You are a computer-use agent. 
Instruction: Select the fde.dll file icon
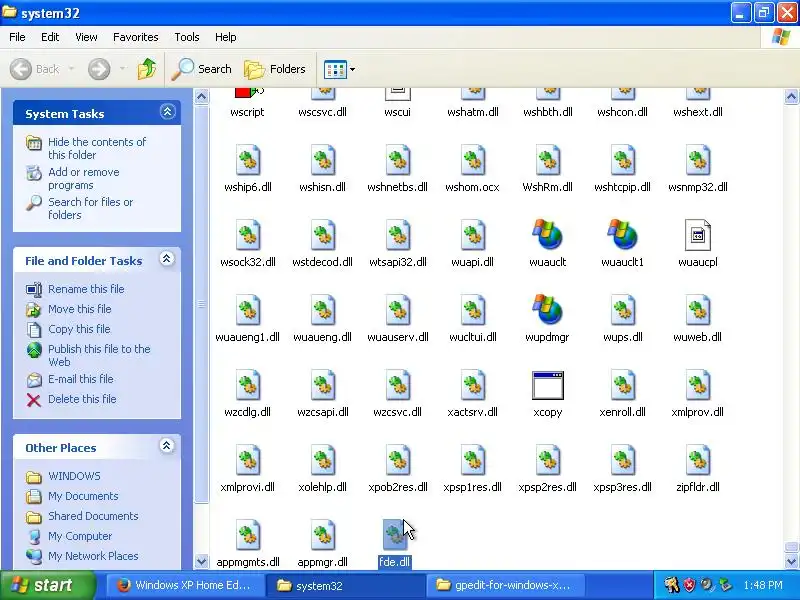(395, 535)
